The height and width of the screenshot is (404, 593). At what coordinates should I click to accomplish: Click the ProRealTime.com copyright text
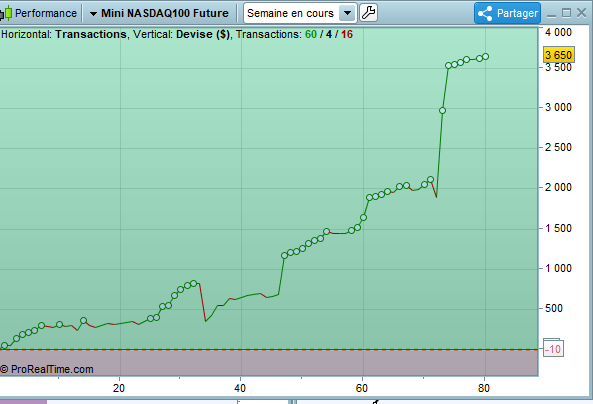coord(47,369)
